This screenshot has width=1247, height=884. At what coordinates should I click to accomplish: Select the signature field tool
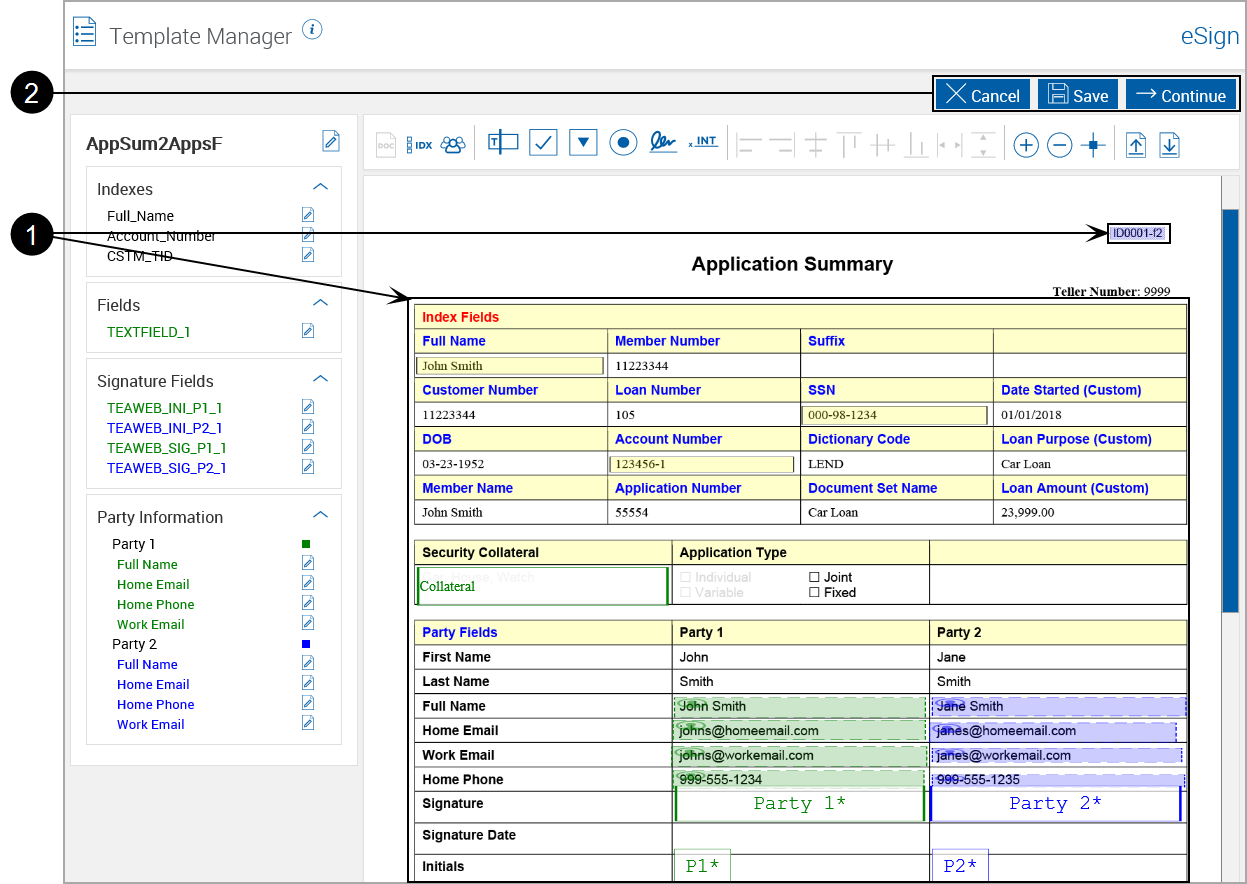(663, 142)
